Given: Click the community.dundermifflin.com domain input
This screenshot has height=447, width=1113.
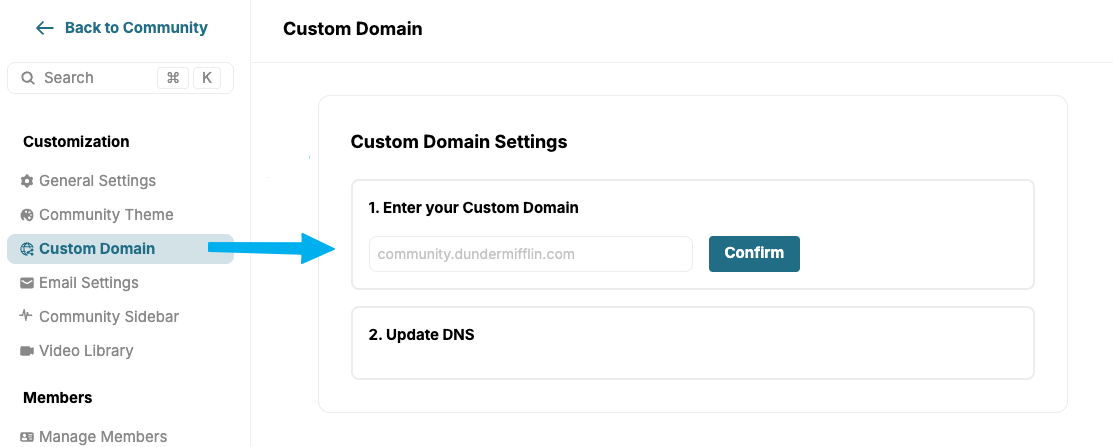Looking at the screenshot, I should tap(530, 254).
